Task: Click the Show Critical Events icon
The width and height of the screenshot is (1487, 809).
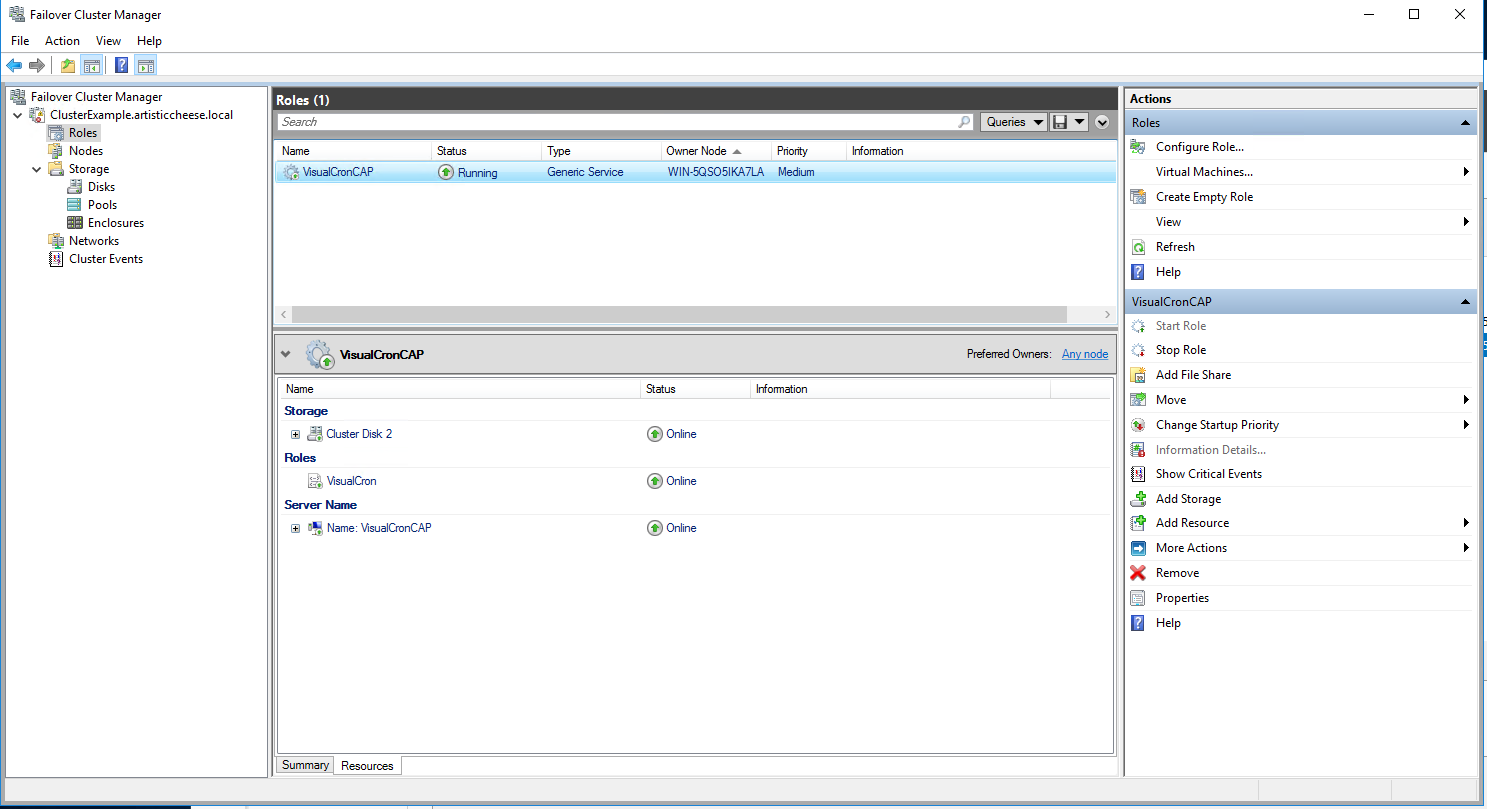Action: tap(1138, 474)
